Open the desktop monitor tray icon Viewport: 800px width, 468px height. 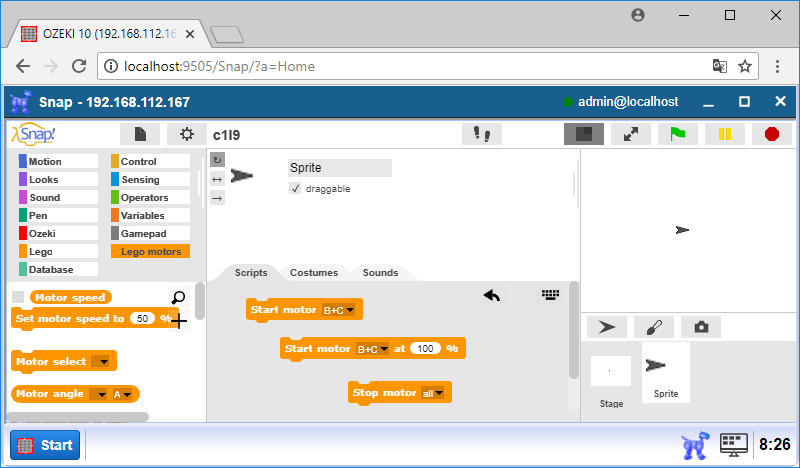734,445
